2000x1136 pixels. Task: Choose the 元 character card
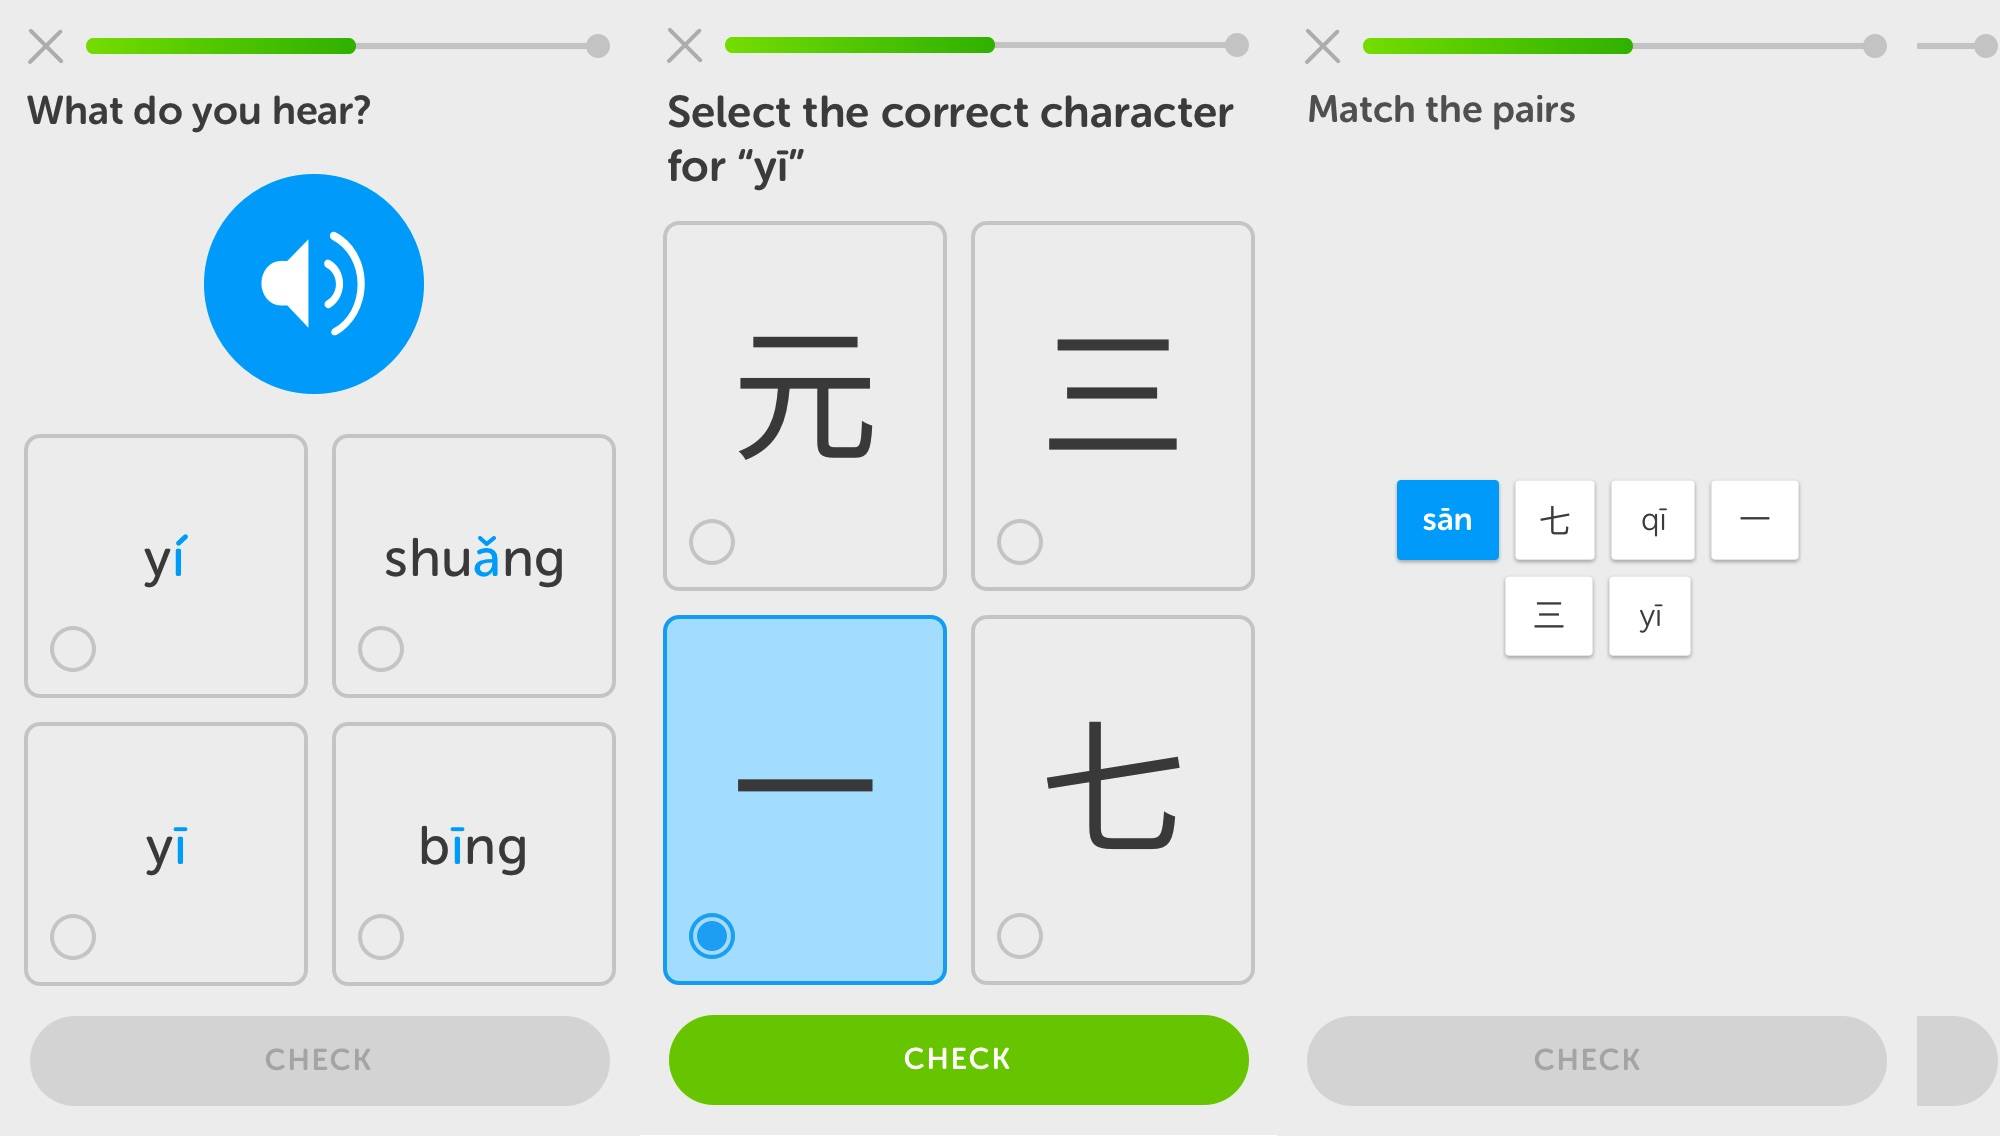[x=805, y=405]
